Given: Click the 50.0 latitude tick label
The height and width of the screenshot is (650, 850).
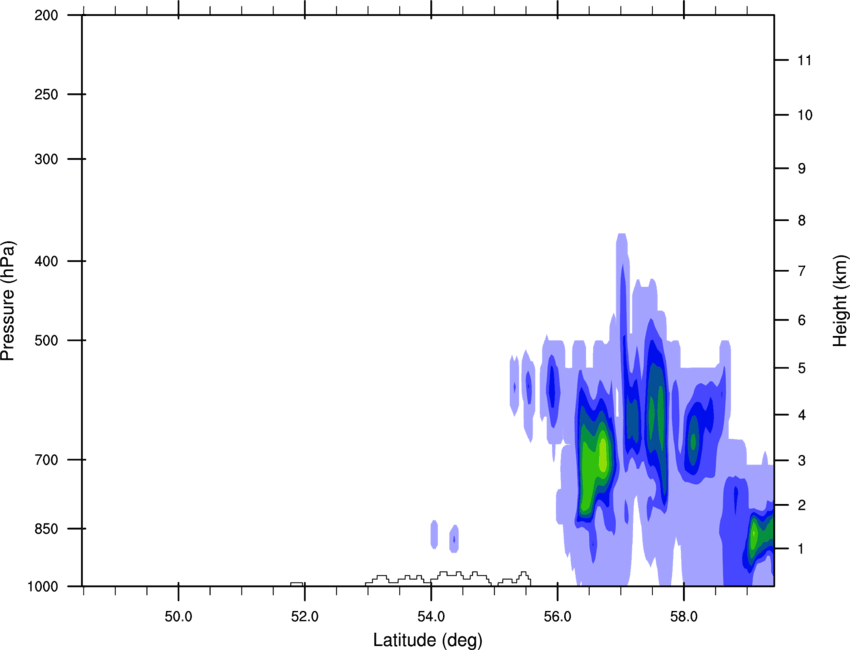Looking at the screenshot, I should point(178,616).
